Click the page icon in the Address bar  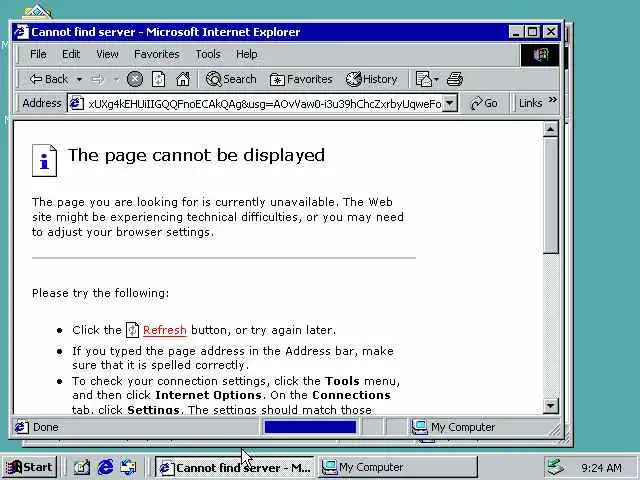coord(77,104)
